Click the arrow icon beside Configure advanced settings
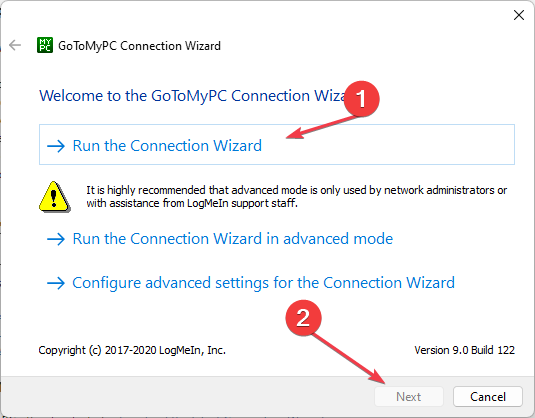 56,283
